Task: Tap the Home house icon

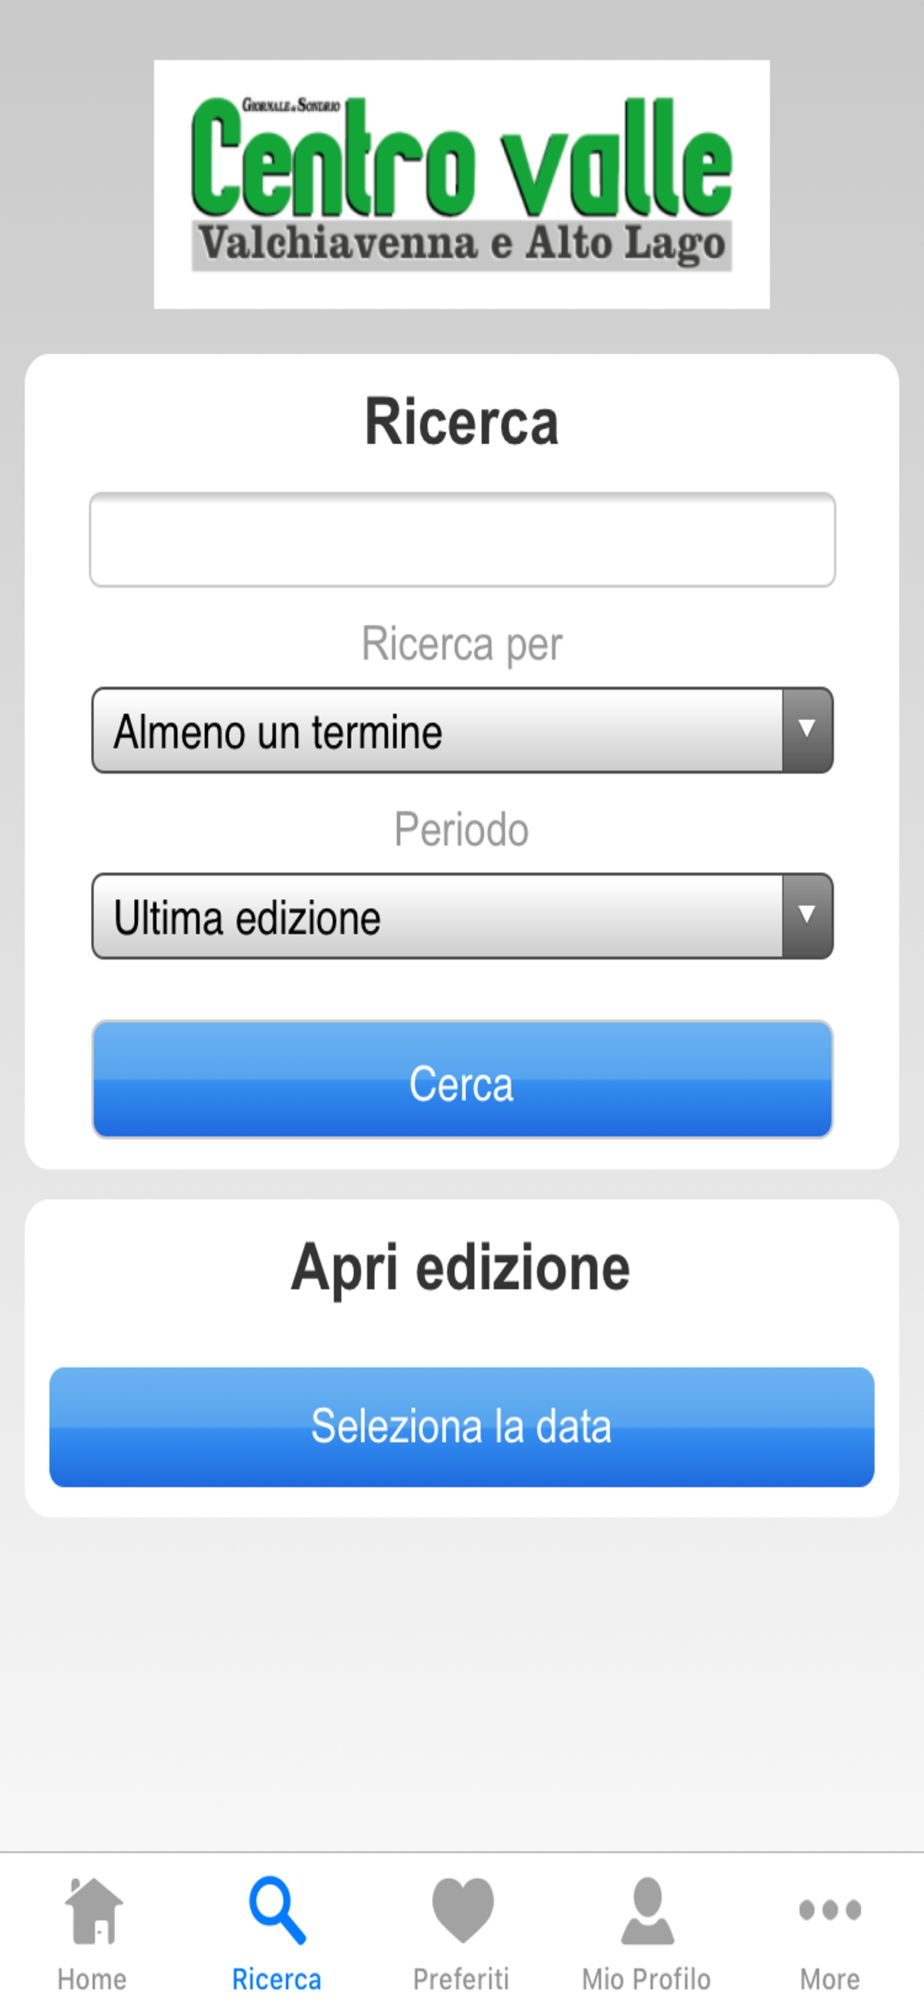Action: coord(93,1910)
